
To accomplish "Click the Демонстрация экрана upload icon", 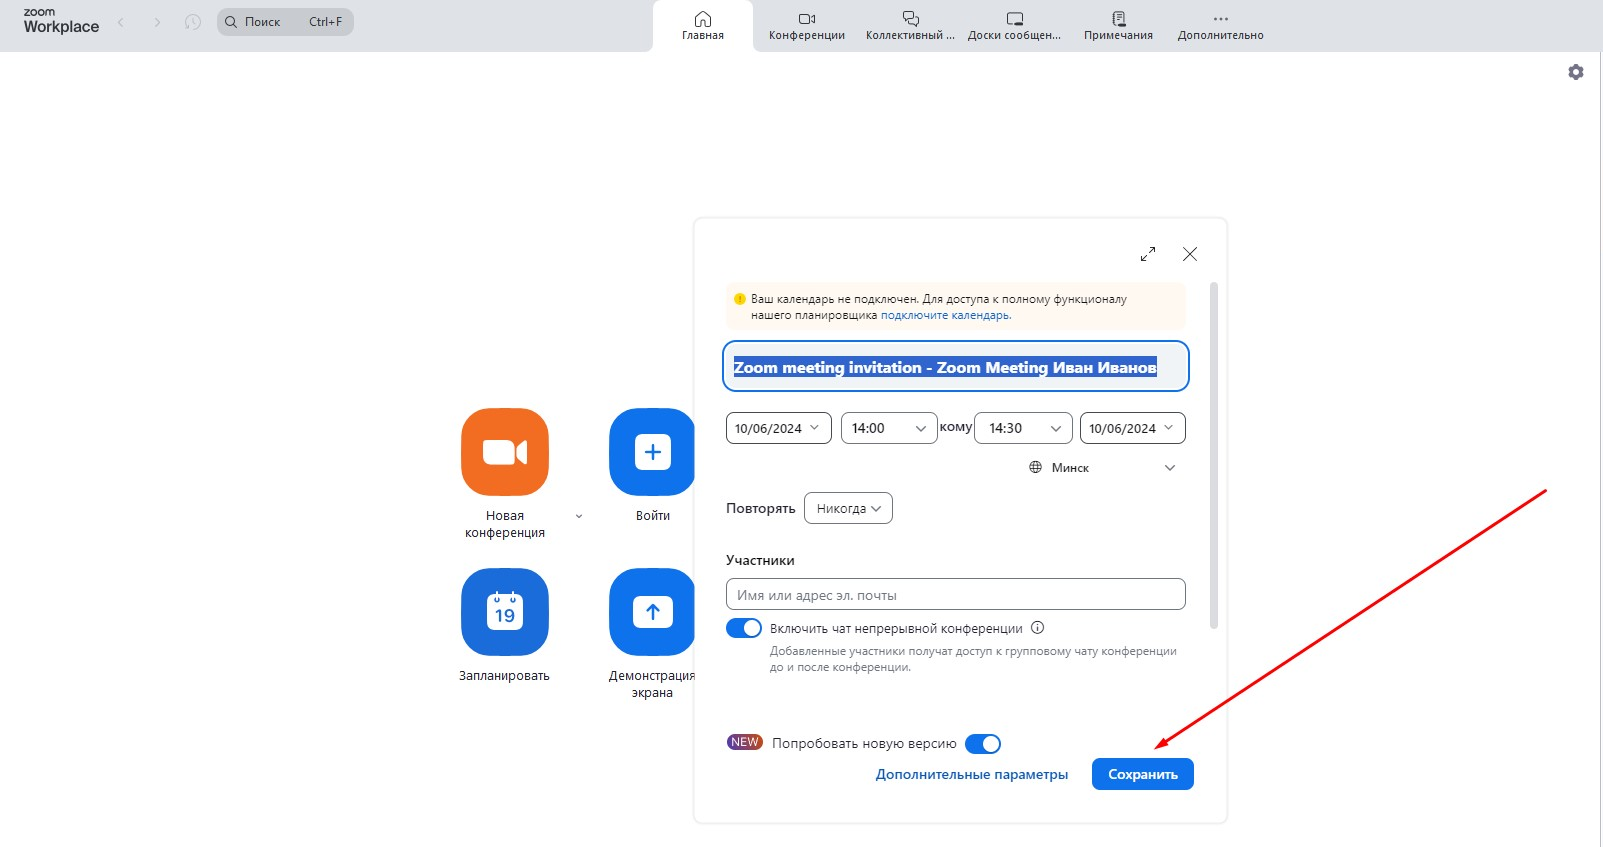I will 652,612.
